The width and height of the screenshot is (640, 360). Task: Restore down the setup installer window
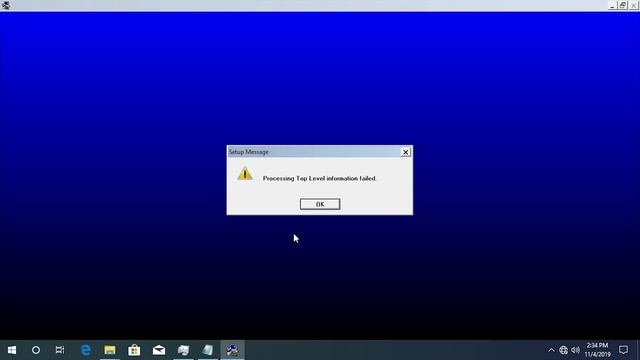click(x=622, y=5)
